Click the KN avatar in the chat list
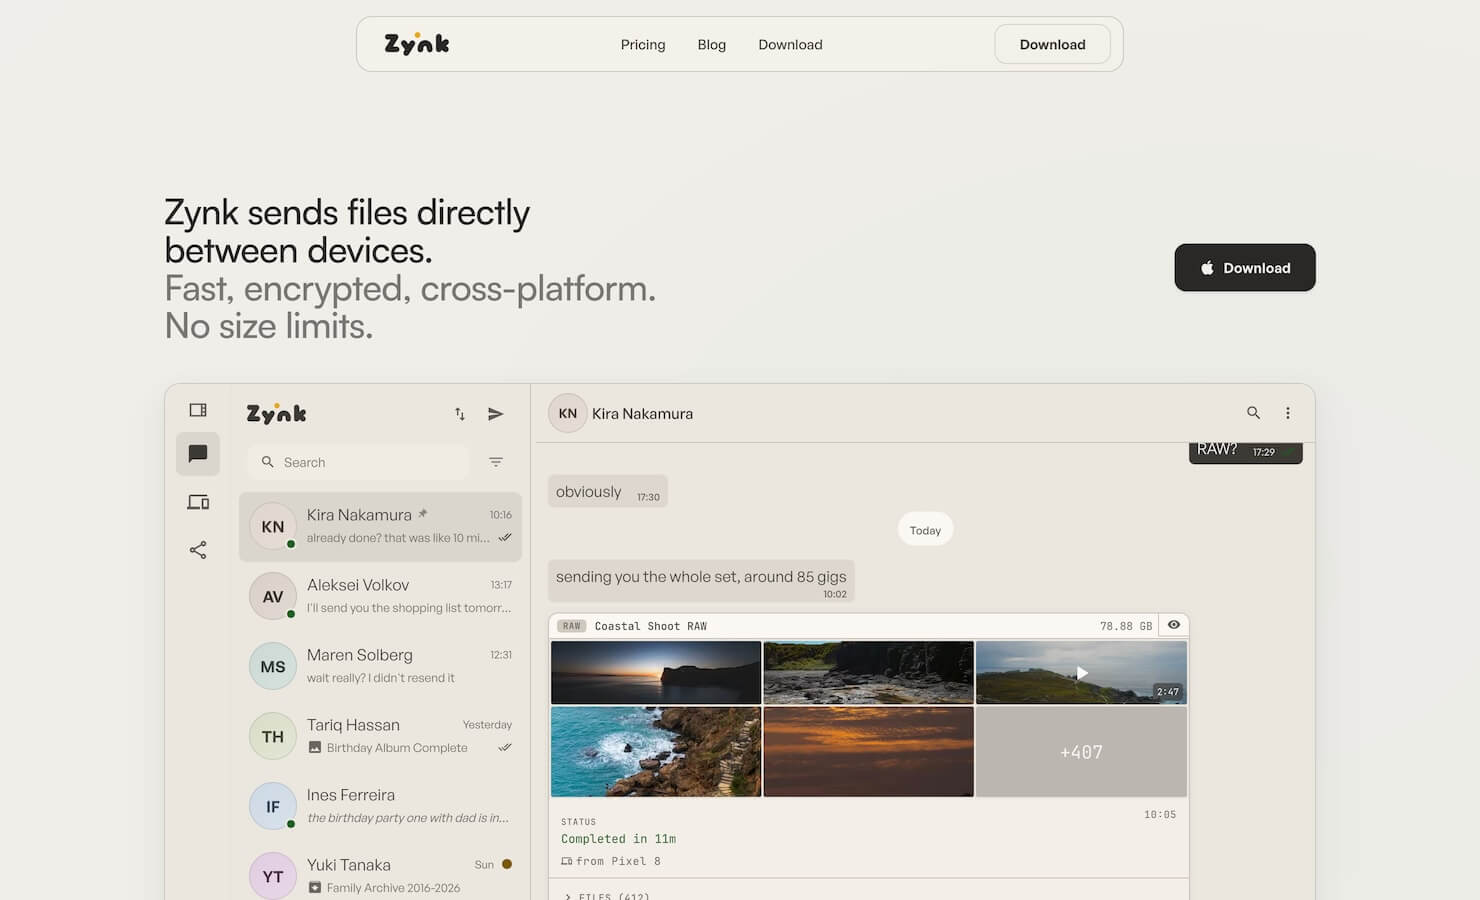Screen dimensions: 1480x900 pyautogui.click(x=273, y=526)
